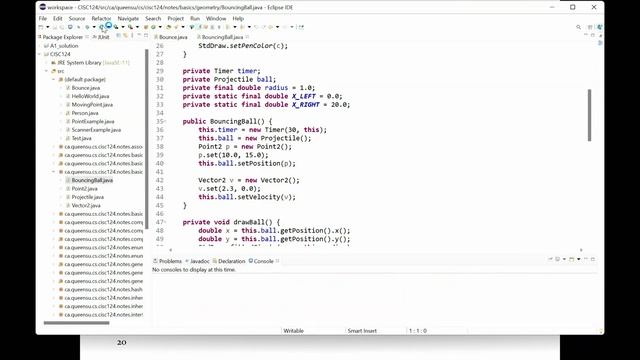Click the Open Perspective icon at top right

590,27
